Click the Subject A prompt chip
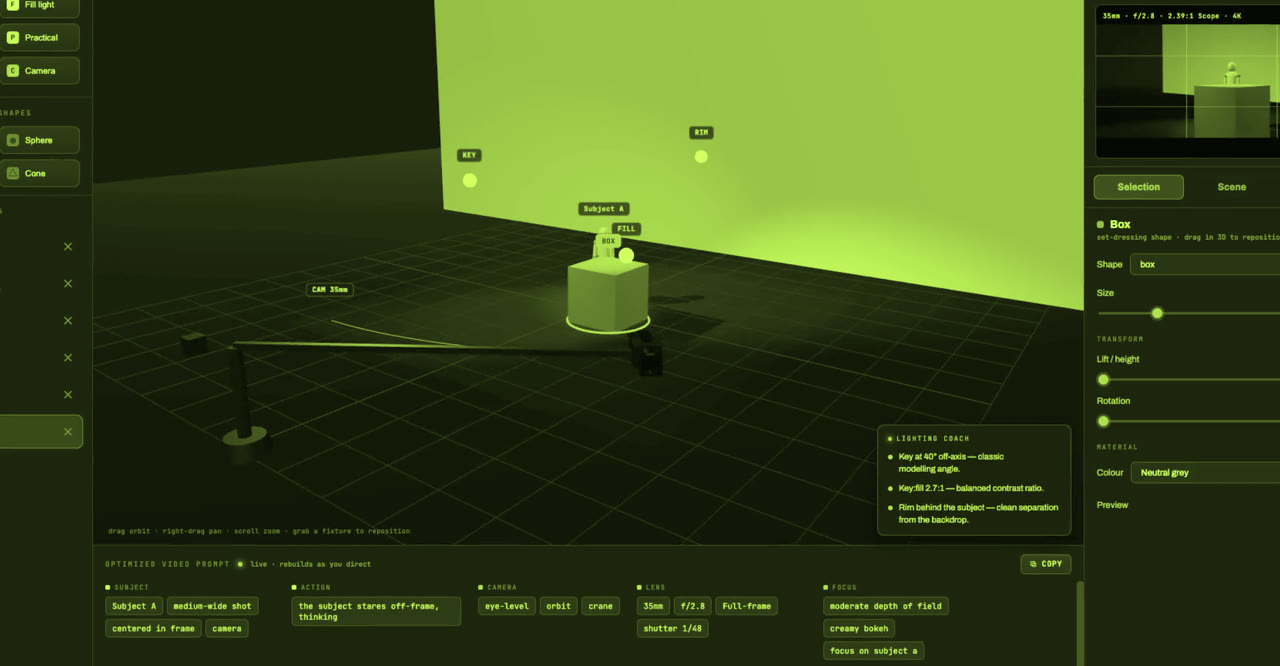 tap(134, 606)
